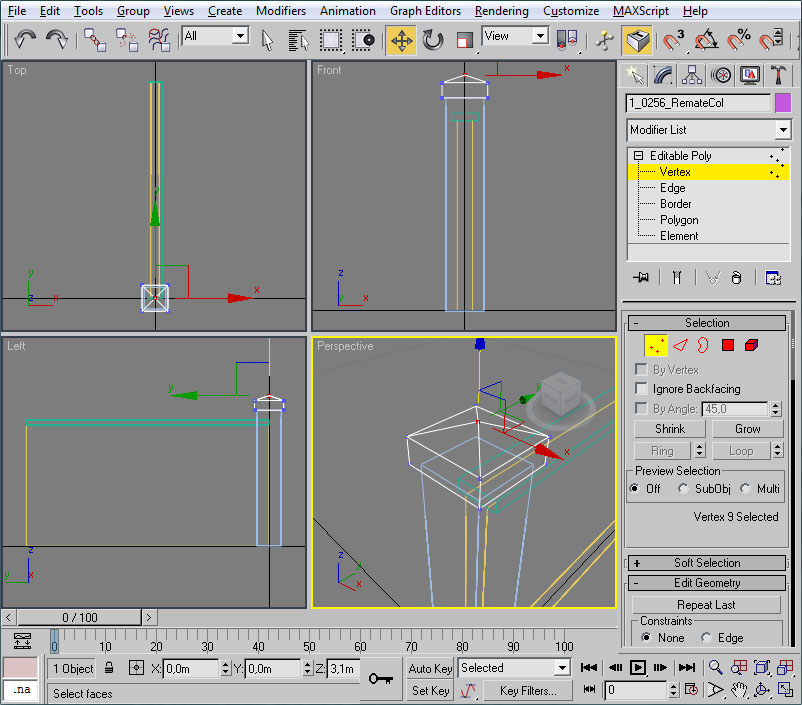The image size is (802, 705).
Task: Open the Hierarchy command panel tab
Action: [692, 75]
